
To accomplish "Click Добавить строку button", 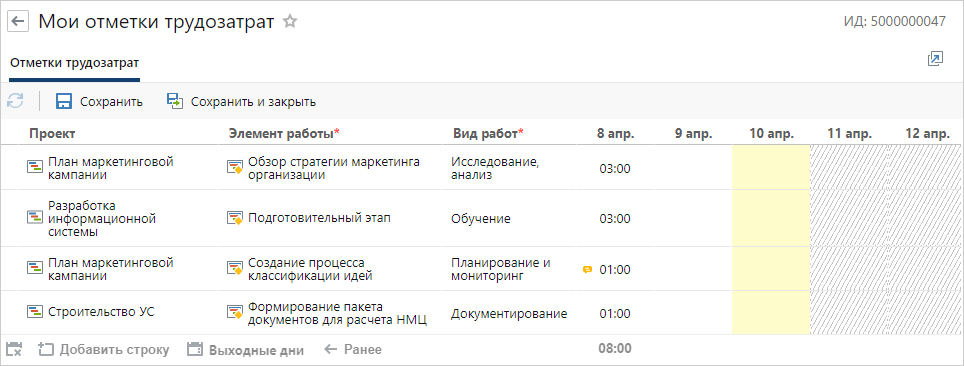I will 103,350.
